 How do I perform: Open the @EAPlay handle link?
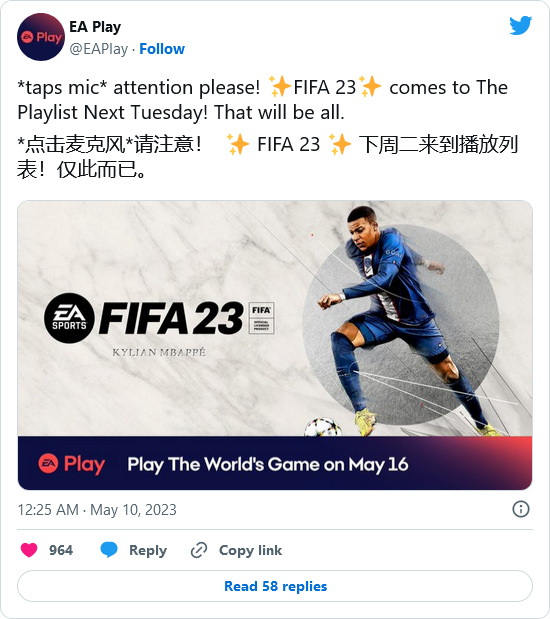99,49
